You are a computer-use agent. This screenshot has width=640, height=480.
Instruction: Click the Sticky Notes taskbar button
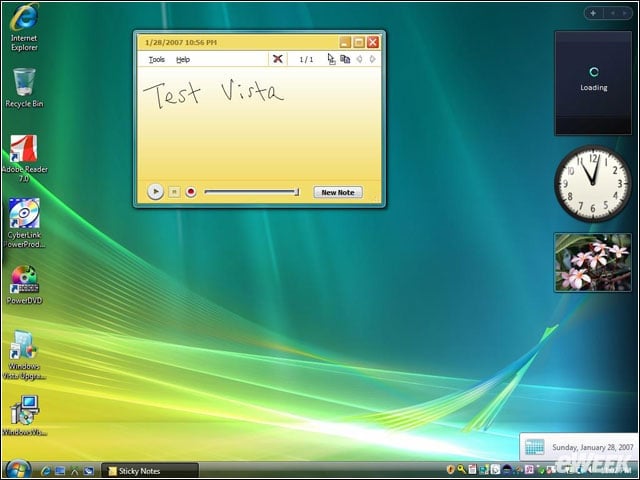(149, 471)
